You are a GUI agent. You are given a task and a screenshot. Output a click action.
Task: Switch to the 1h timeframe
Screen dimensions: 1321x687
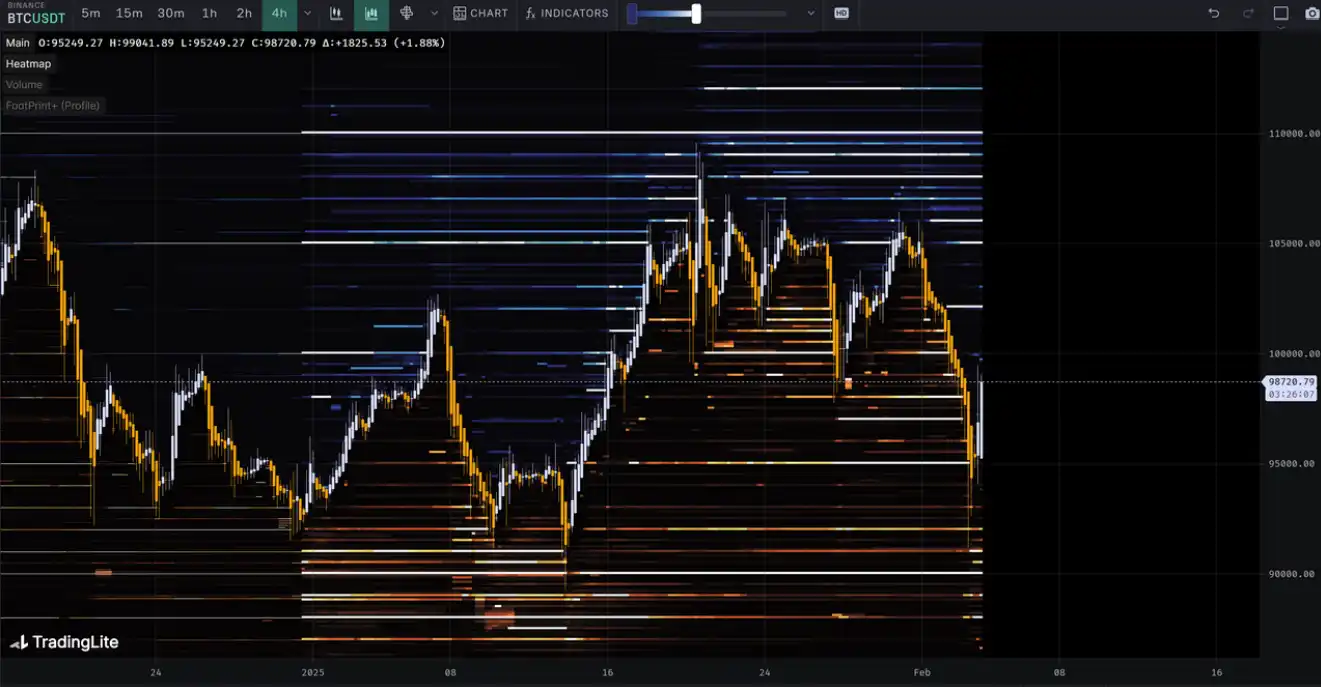(x=209, y=13)
